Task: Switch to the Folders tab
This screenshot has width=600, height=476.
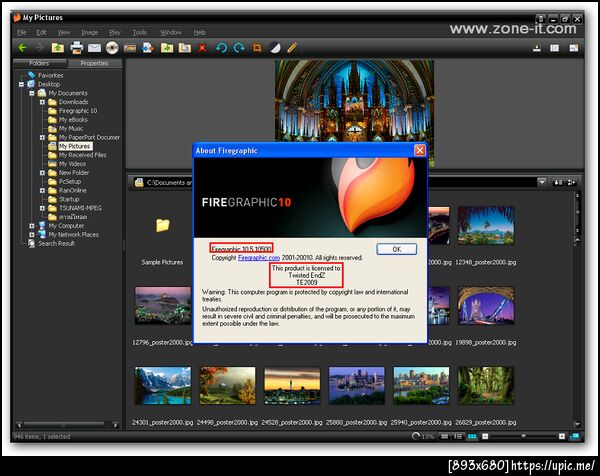Action: pos(39,63)
